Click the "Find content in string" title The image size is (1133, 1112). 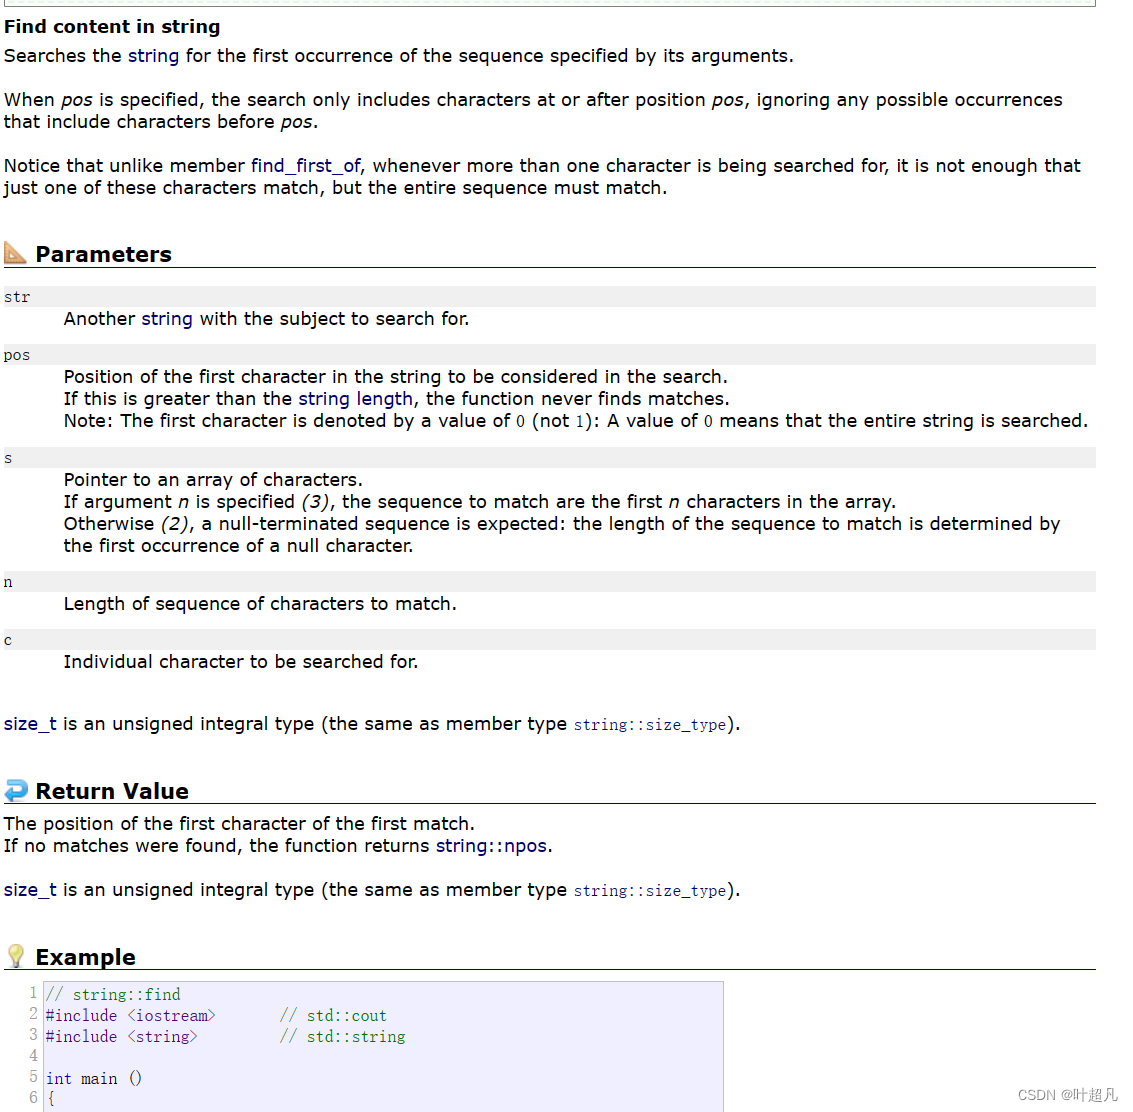(x=112, y=27)
